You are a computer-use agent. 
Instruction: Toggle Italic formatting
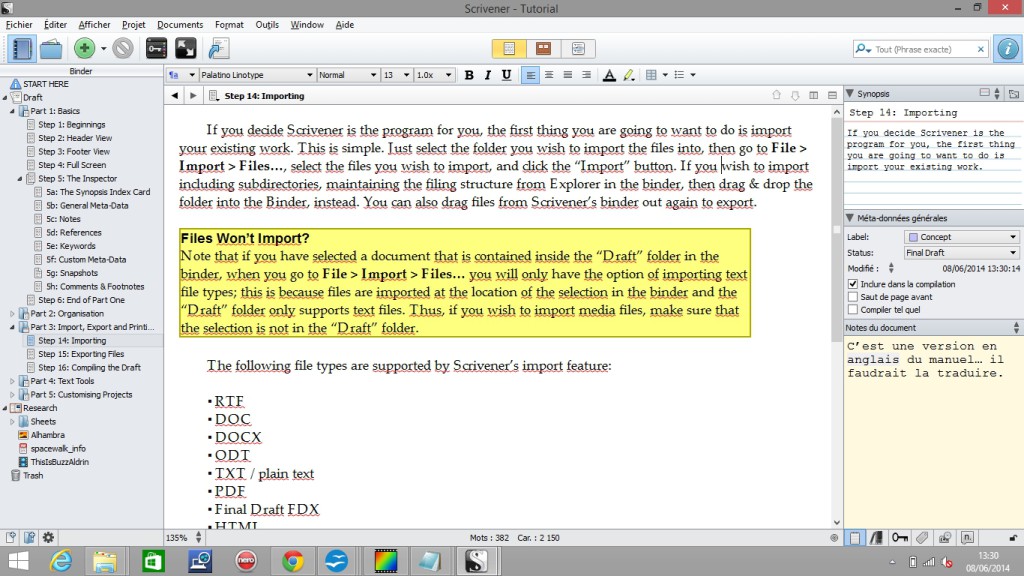click(487, 75)
